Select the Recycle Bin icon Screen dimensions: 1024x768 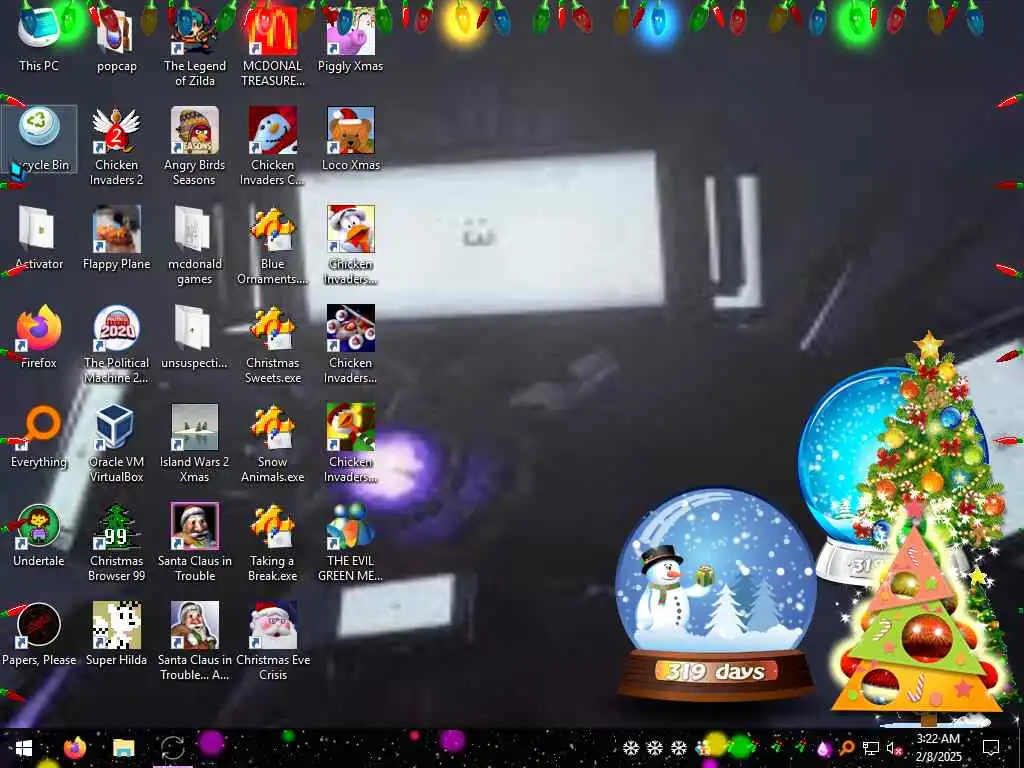tap(39, 138)
